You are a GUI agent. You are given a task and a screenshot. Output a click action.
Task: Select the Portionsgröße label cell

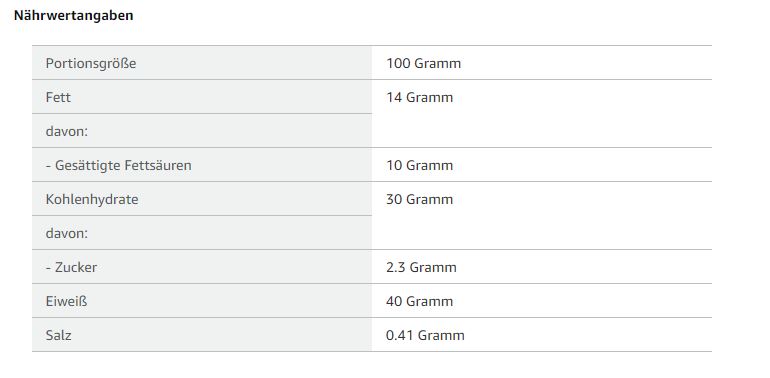202,63
